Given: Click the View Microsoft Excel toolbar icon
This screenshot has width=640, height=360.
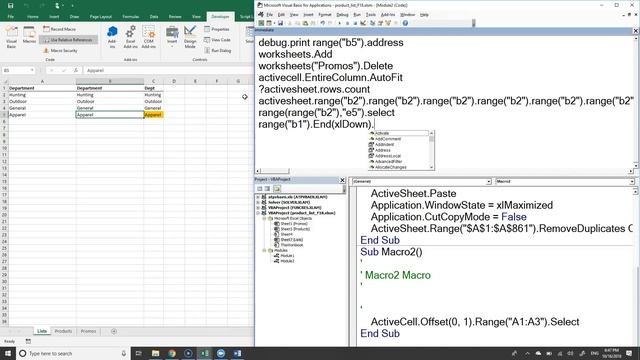Looking at the screenshot, I should [261, 23].
